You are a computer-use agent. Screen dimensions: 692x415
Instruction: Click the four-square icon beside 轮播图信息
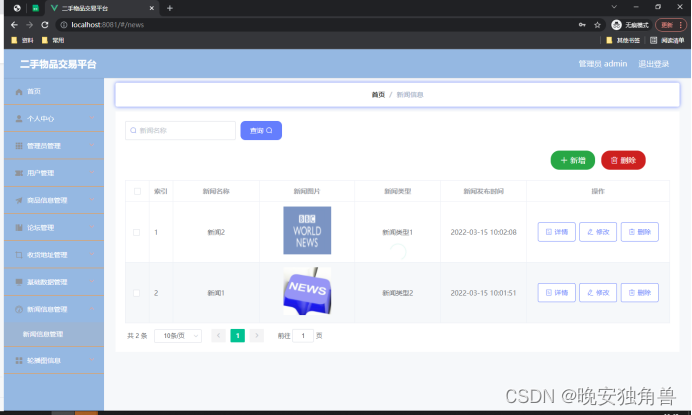click(19, 361)
